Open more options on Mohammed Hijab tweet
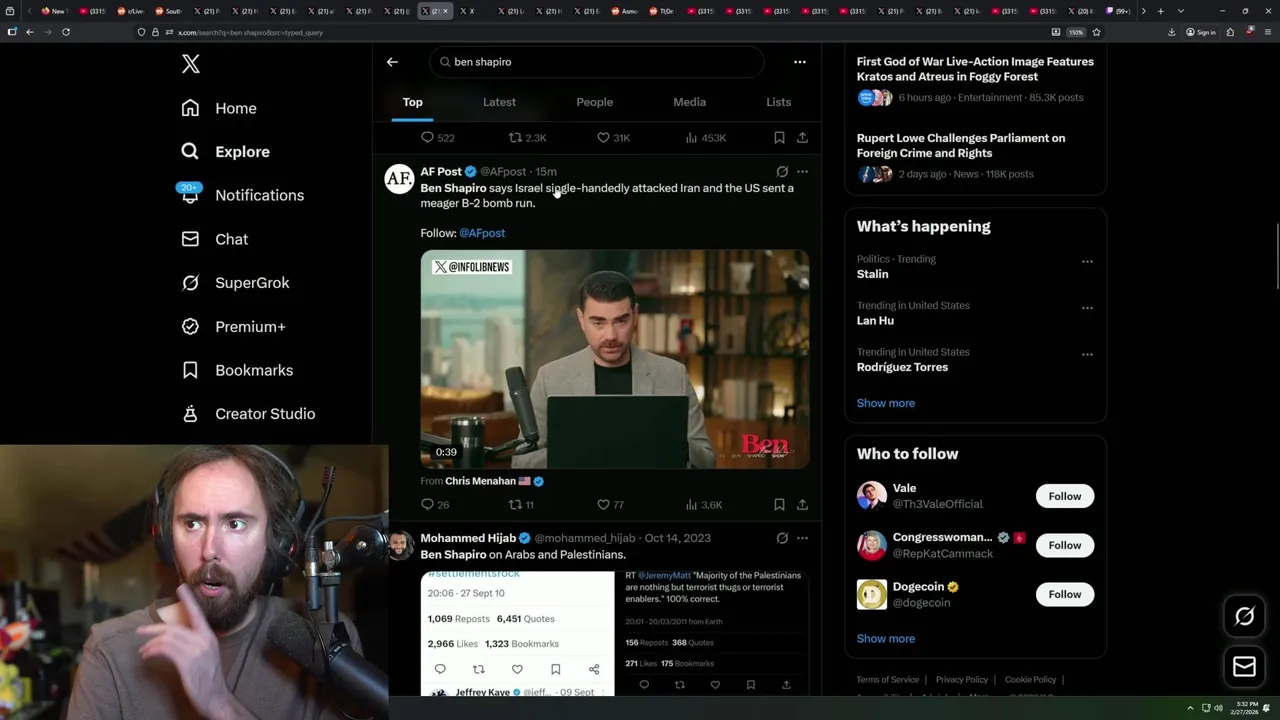Image resolution: width=1280 pixels, height=720 pixels. point(802,538)
